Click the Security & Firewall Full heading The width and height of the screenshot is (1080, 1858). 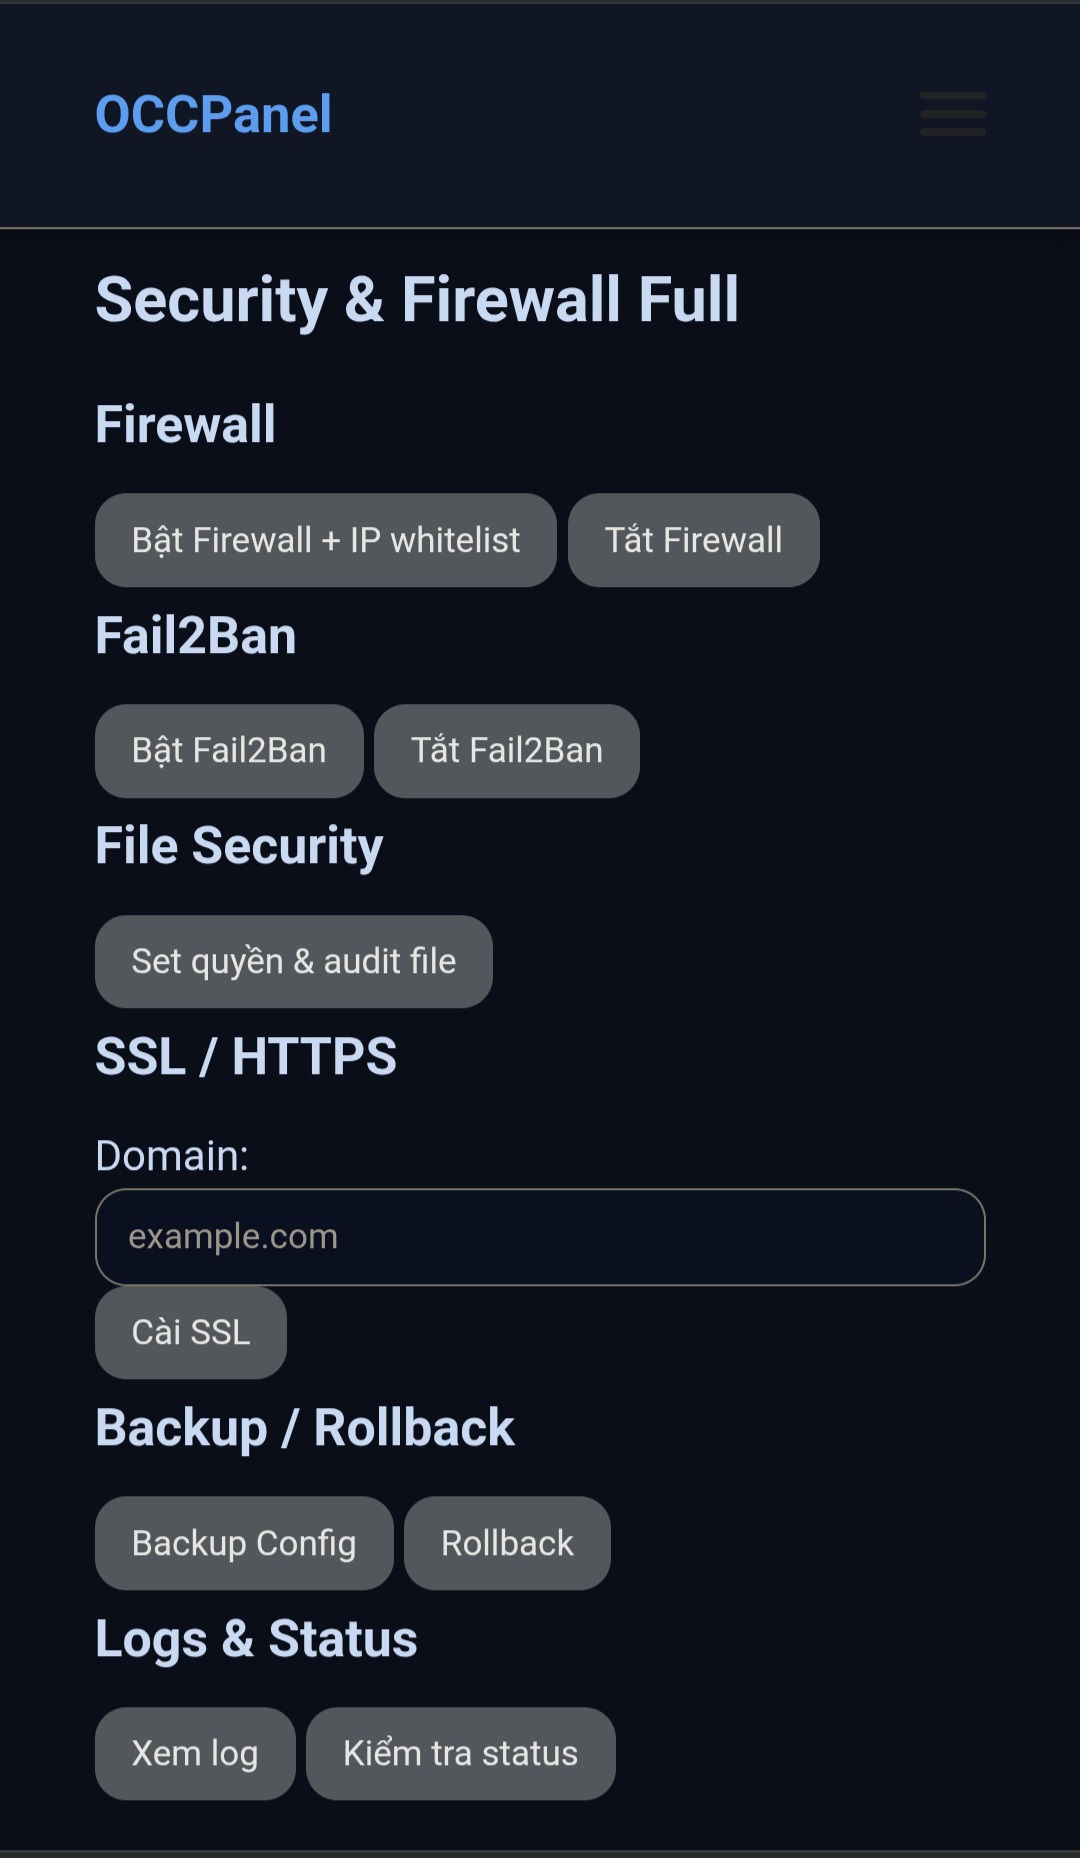(417, 300)
